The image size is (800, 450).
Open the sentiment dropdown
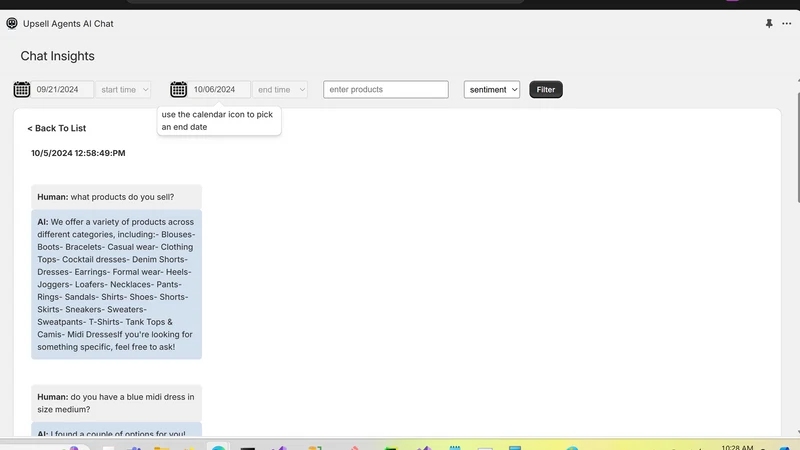pos(492,89)
